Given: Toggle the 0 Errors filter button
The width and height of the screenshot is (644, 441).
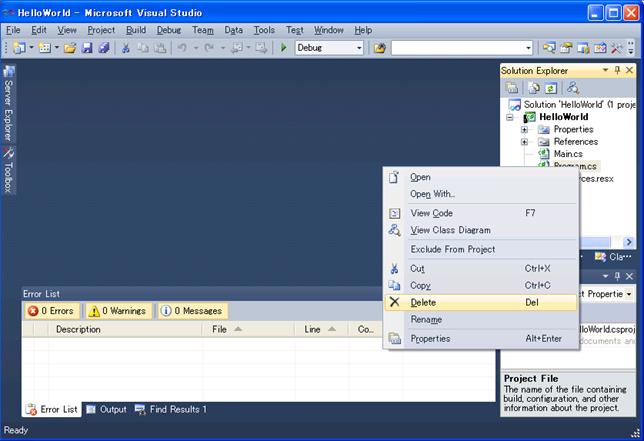Looking at the screenshot, I should tap(51, 311).
